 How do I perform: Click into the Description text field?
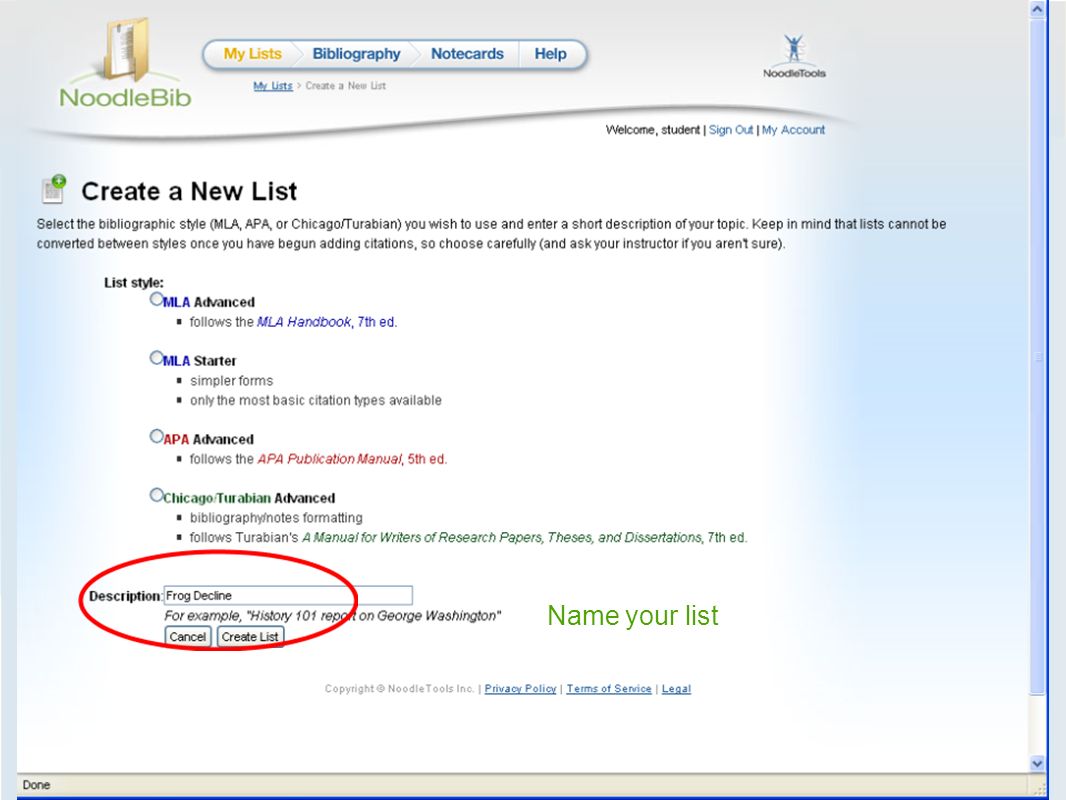[288, 595]
